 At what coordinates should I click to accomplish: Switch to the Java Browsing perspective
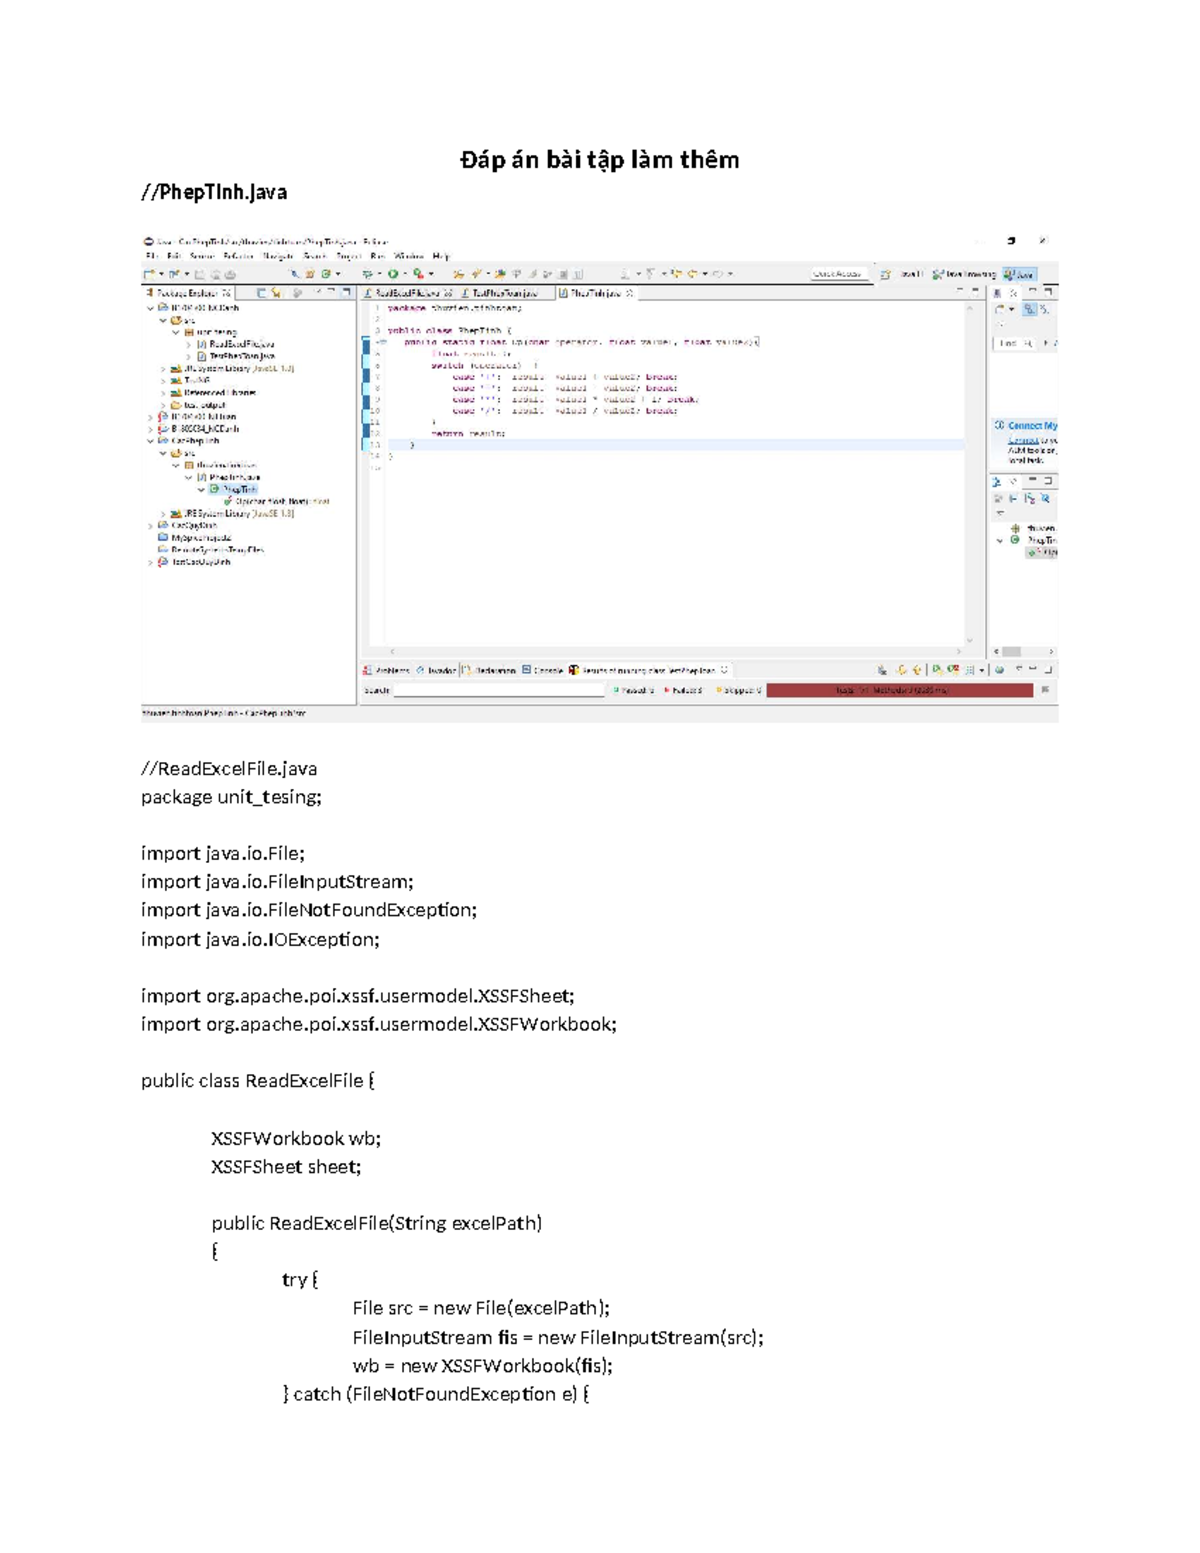click(964, 274)
